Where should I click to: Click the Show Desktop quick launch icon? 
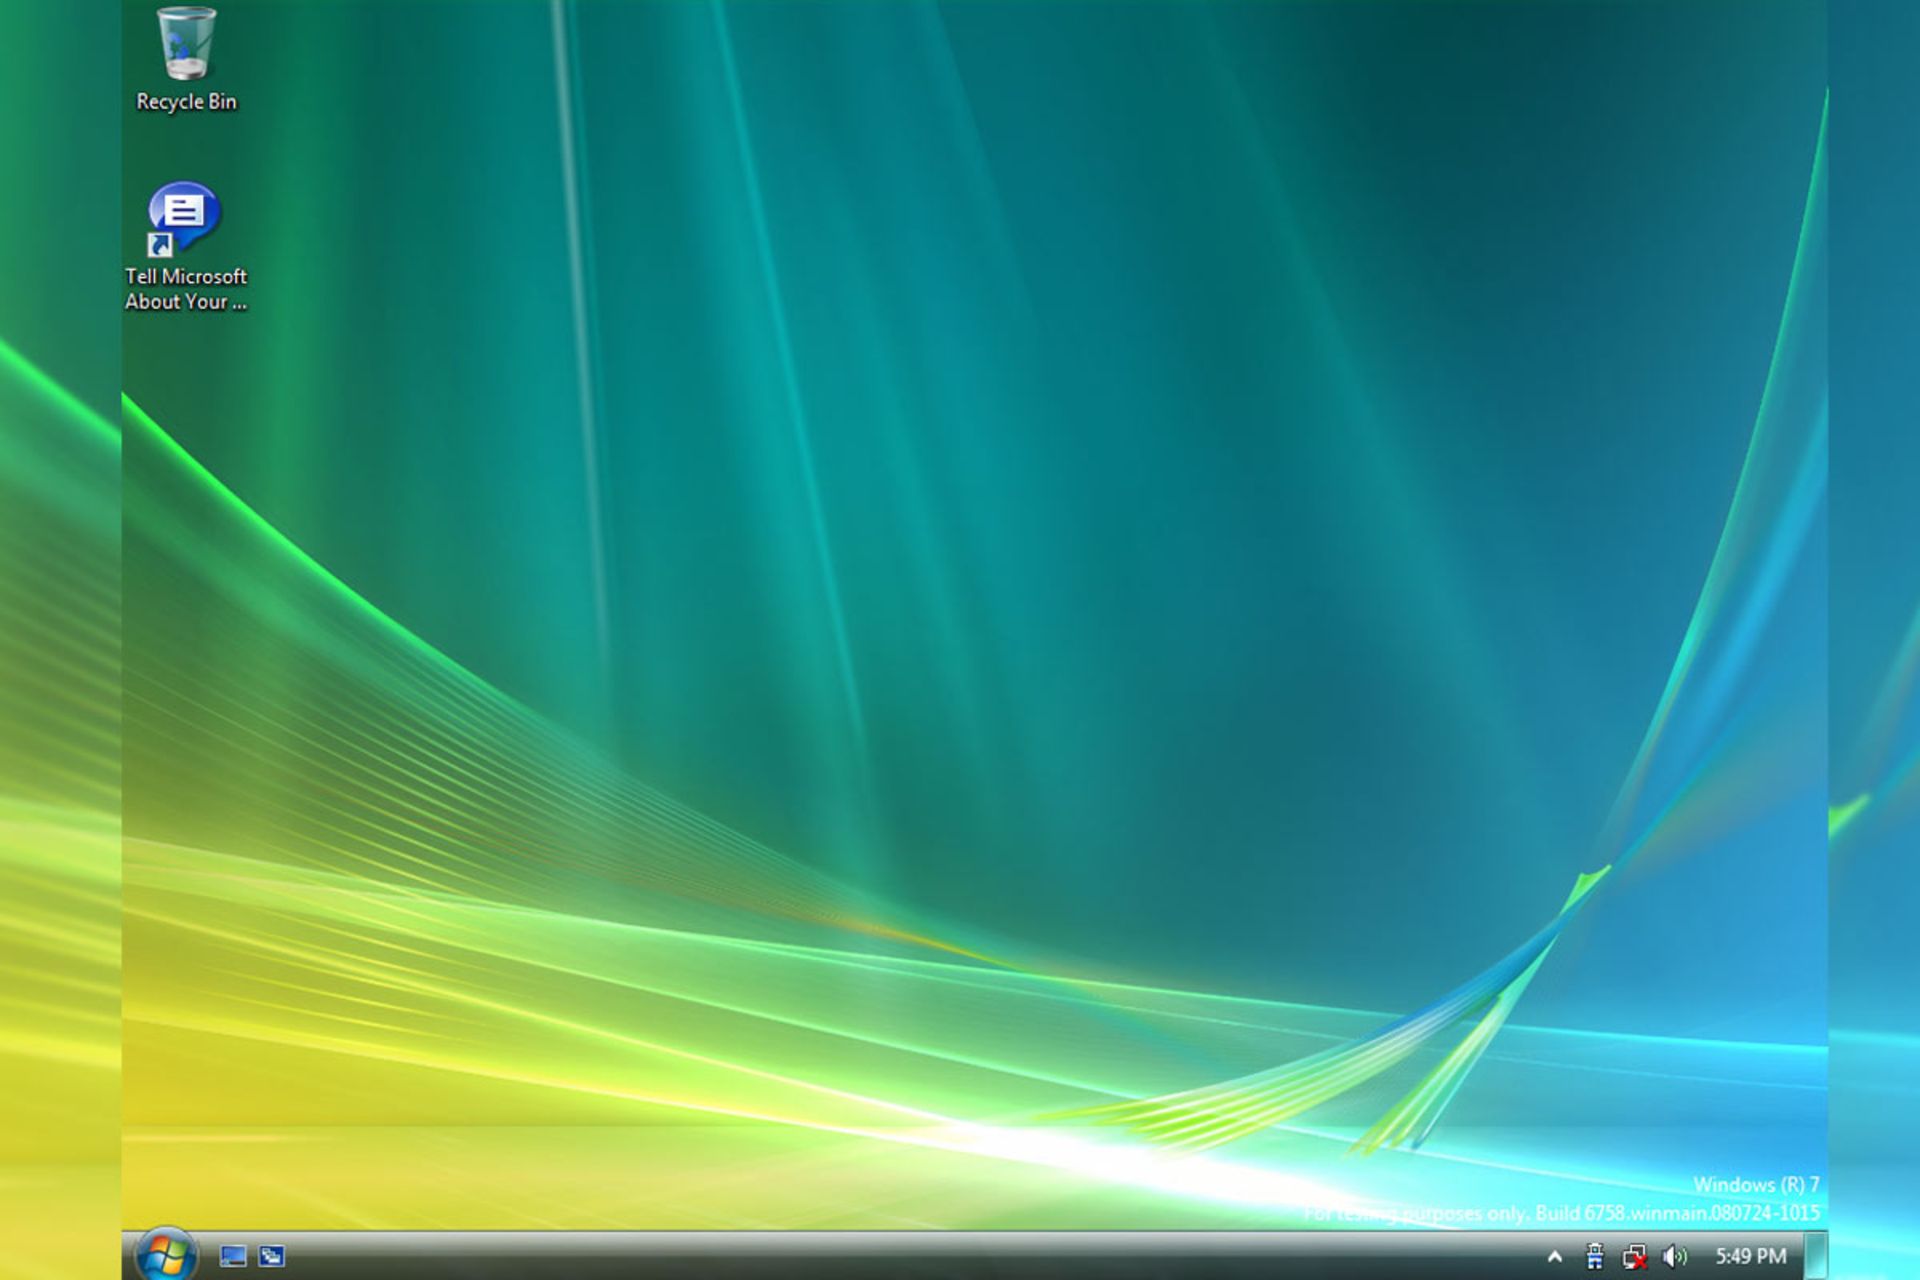[x=233, y=1256]
